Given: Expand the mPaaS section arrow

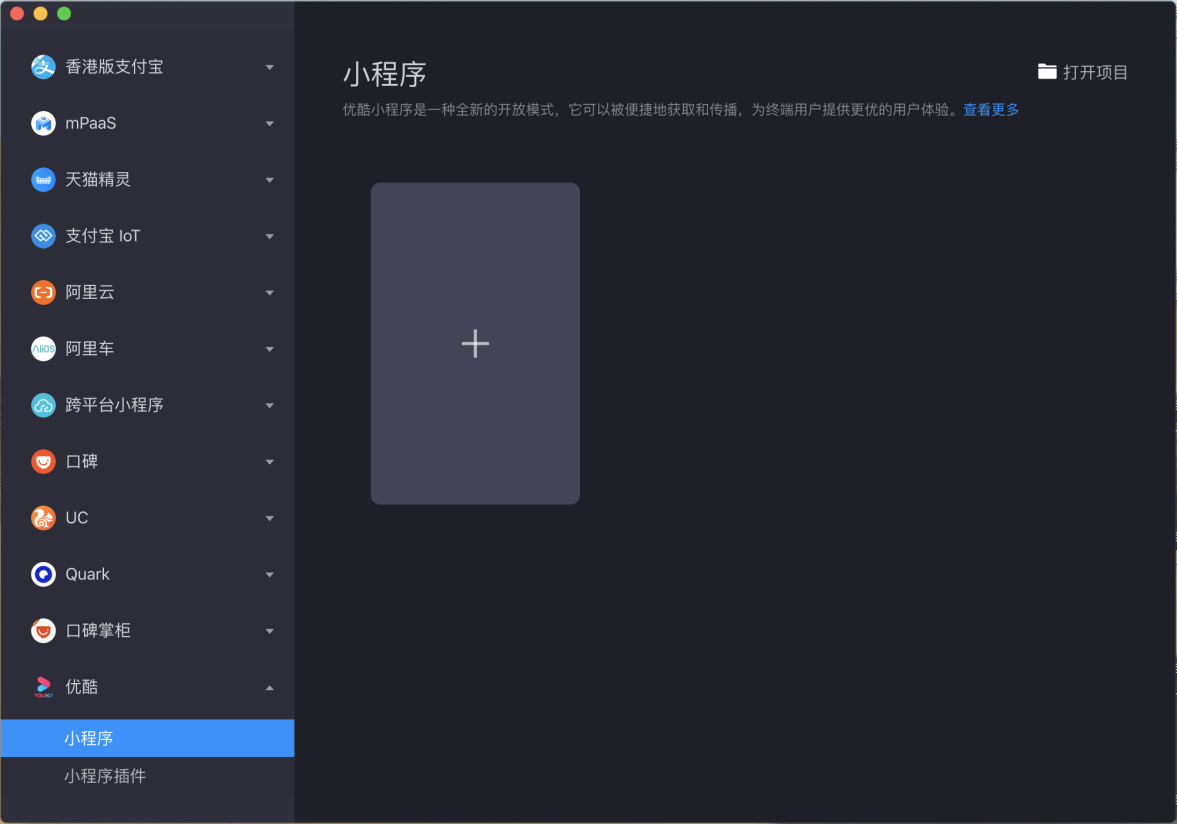Looking at the screenshot, I should [x=269, y=124].
